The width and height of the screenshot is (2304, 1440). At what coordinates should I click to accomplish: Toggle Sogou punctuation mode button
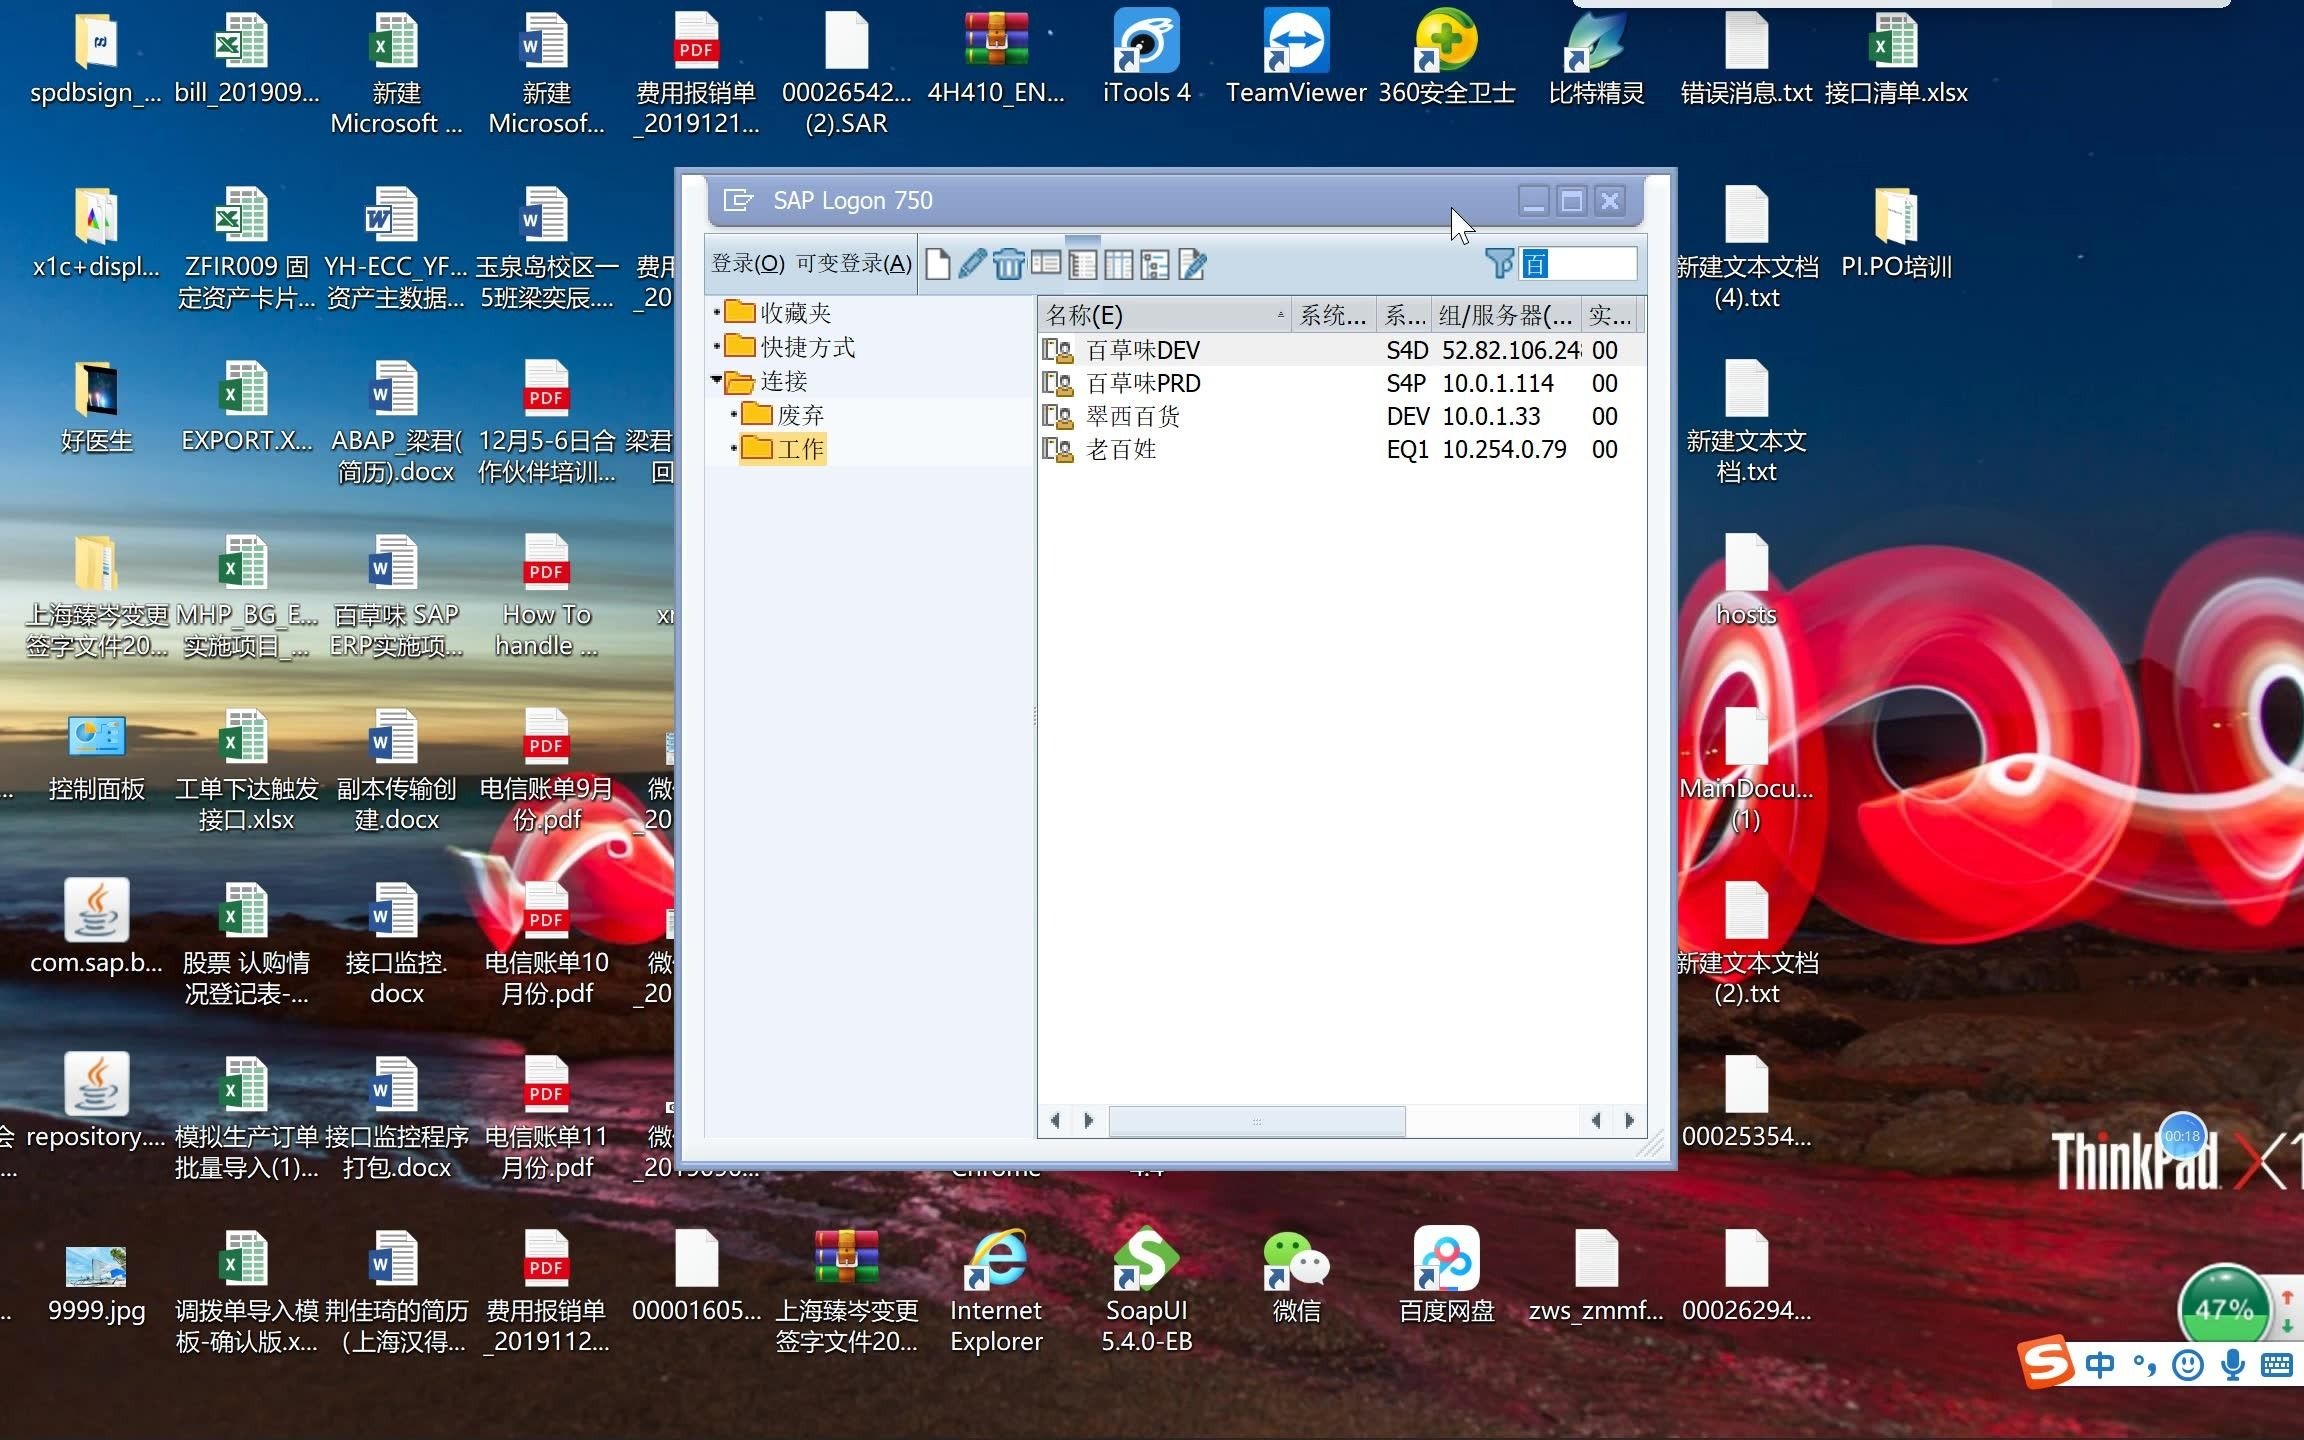tap(2144, 1365)
